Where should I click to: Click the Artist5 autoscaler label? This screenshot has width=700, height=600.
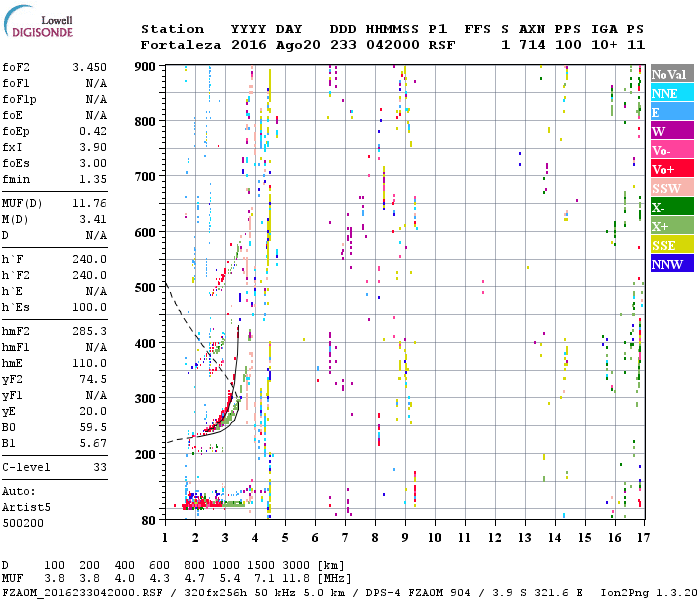tap(26, 508)
